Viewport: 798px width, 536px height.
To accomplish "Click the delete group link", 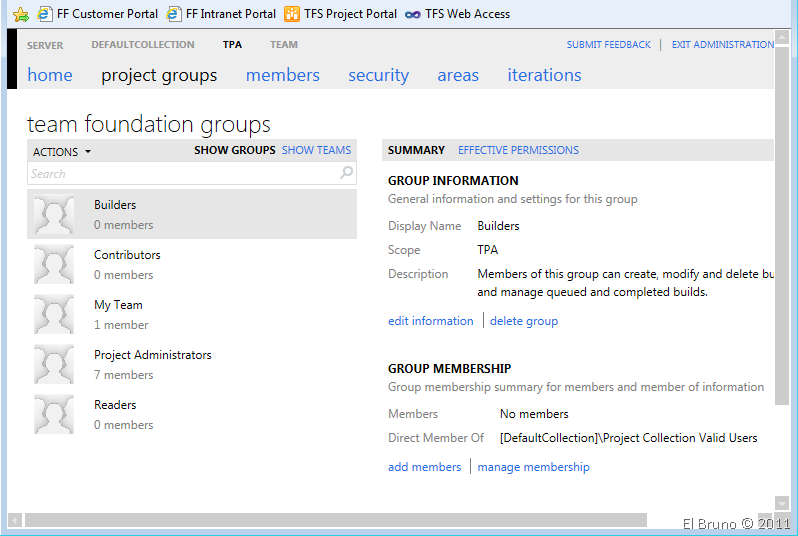I will [x=523, y=321].
